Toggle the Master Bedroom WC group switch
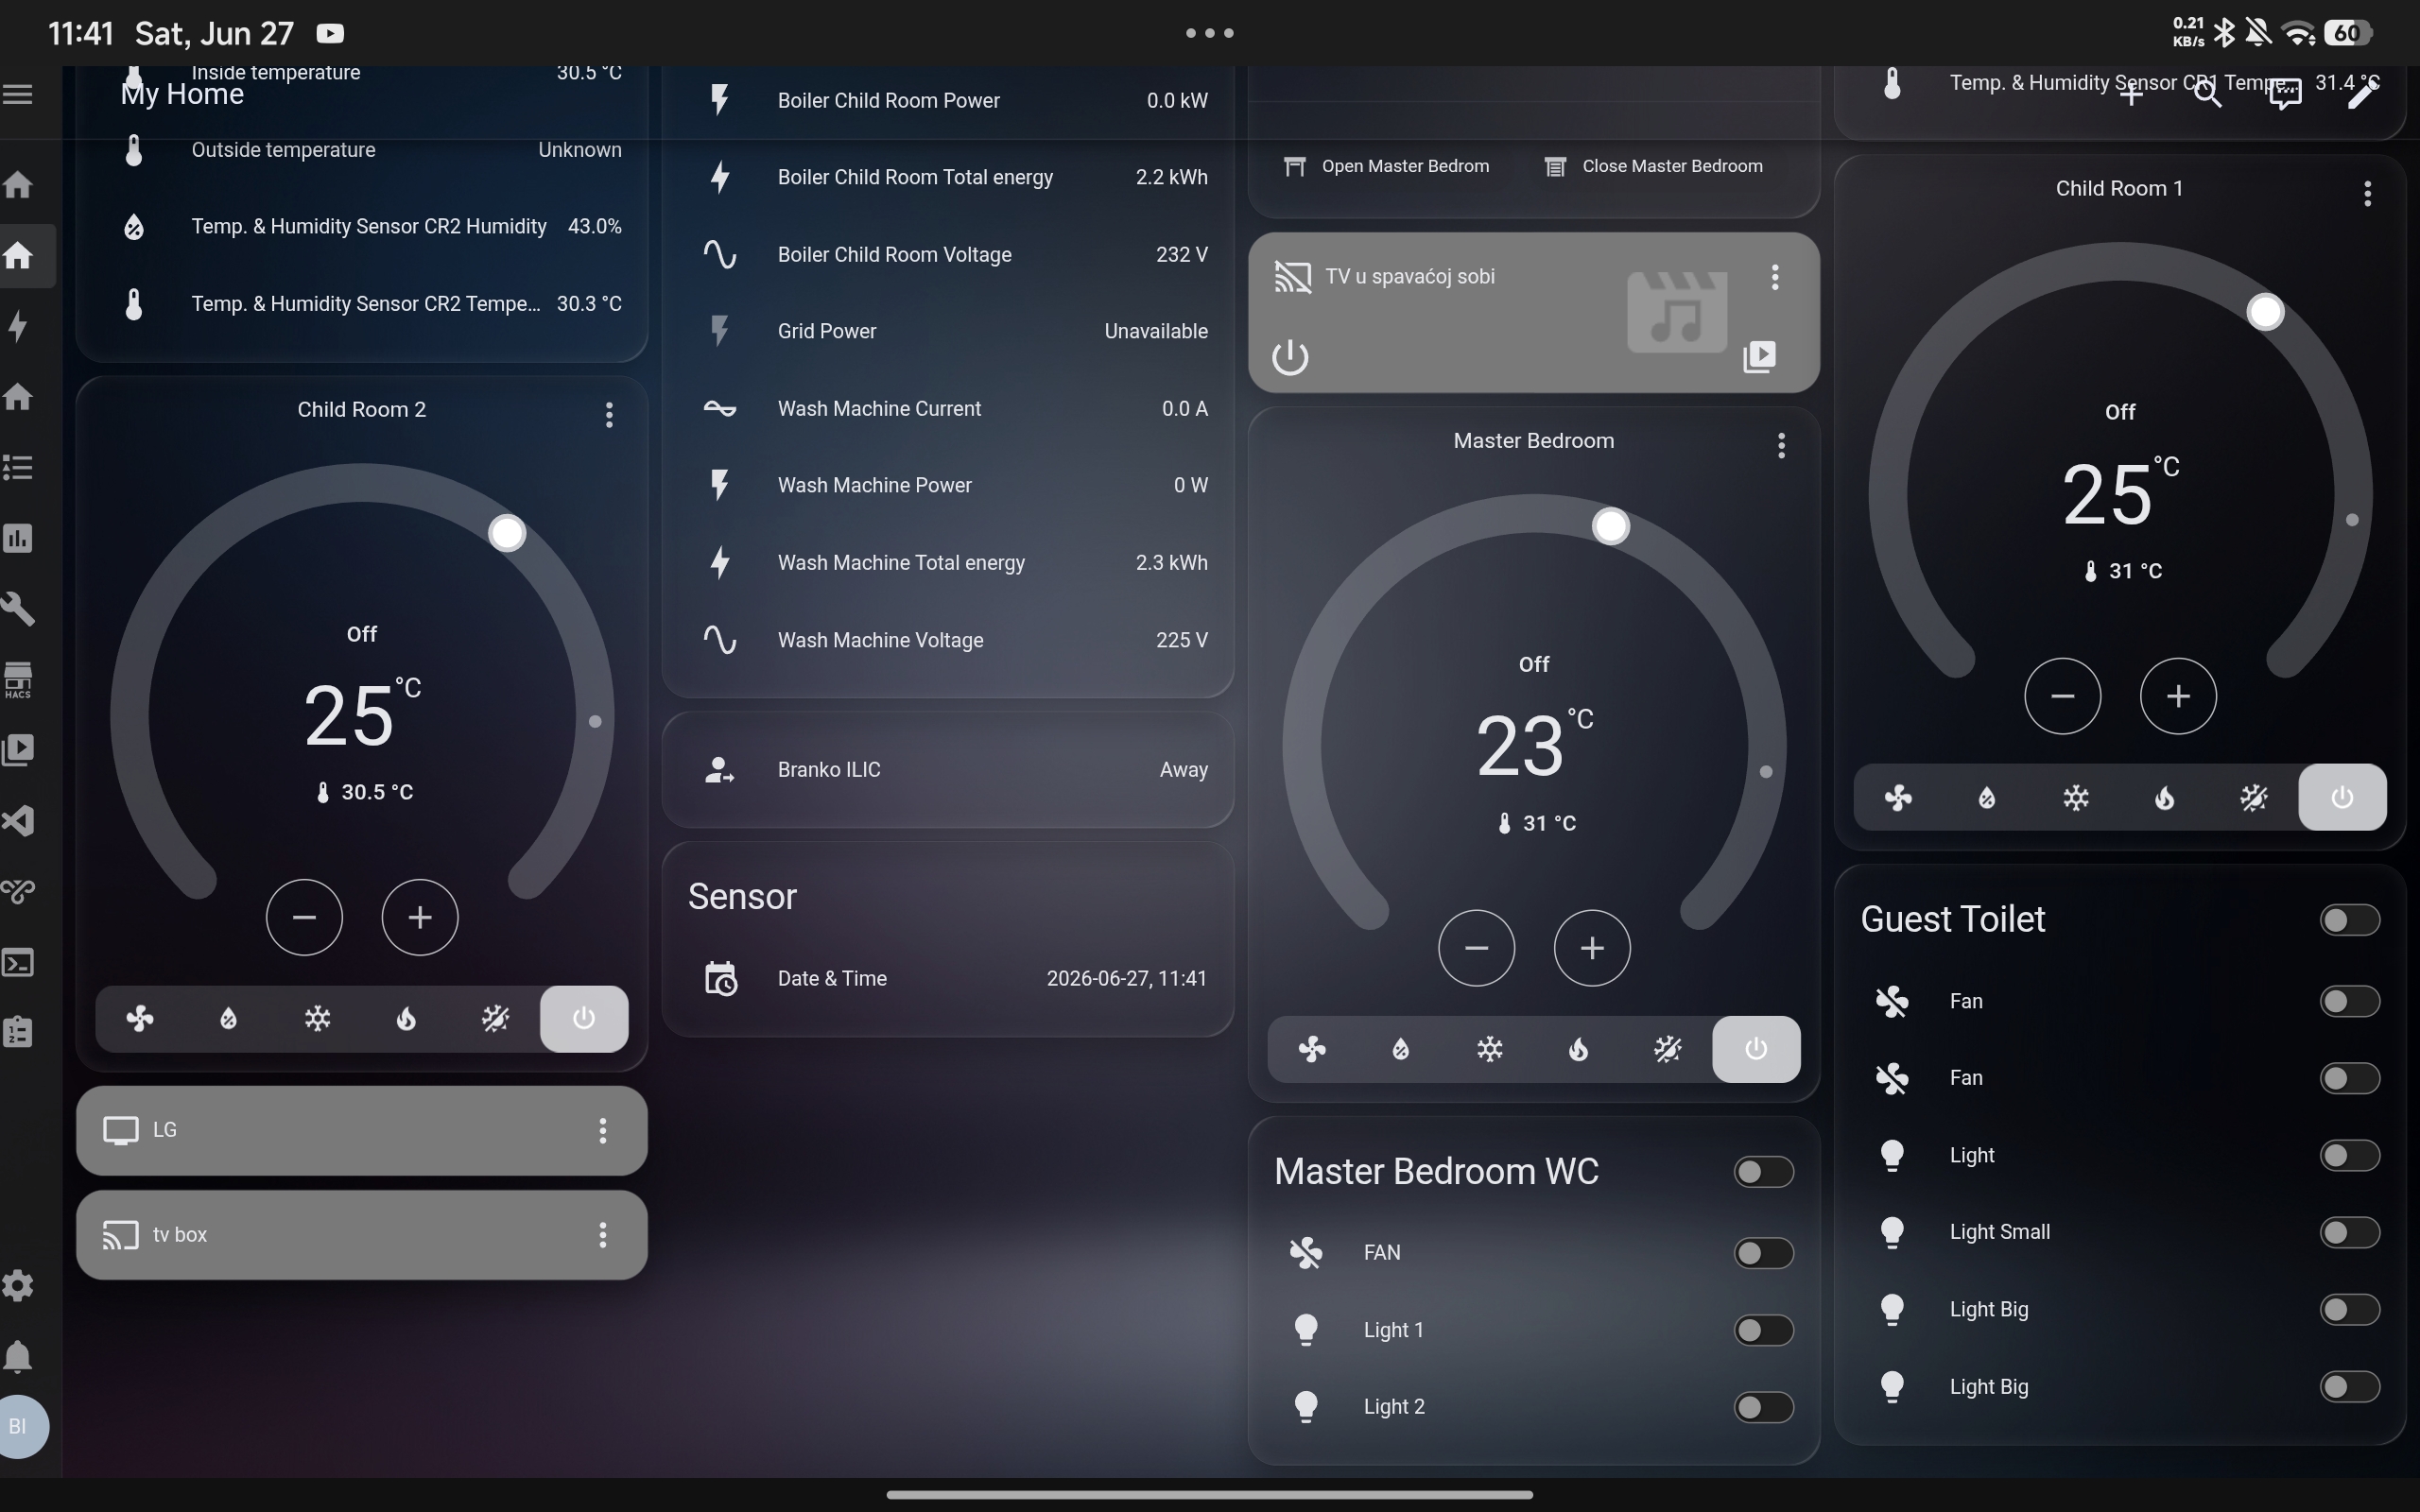The height and width of the screenshot is (1512, 2420). pyautogui.click(x=1763, y=1172)
